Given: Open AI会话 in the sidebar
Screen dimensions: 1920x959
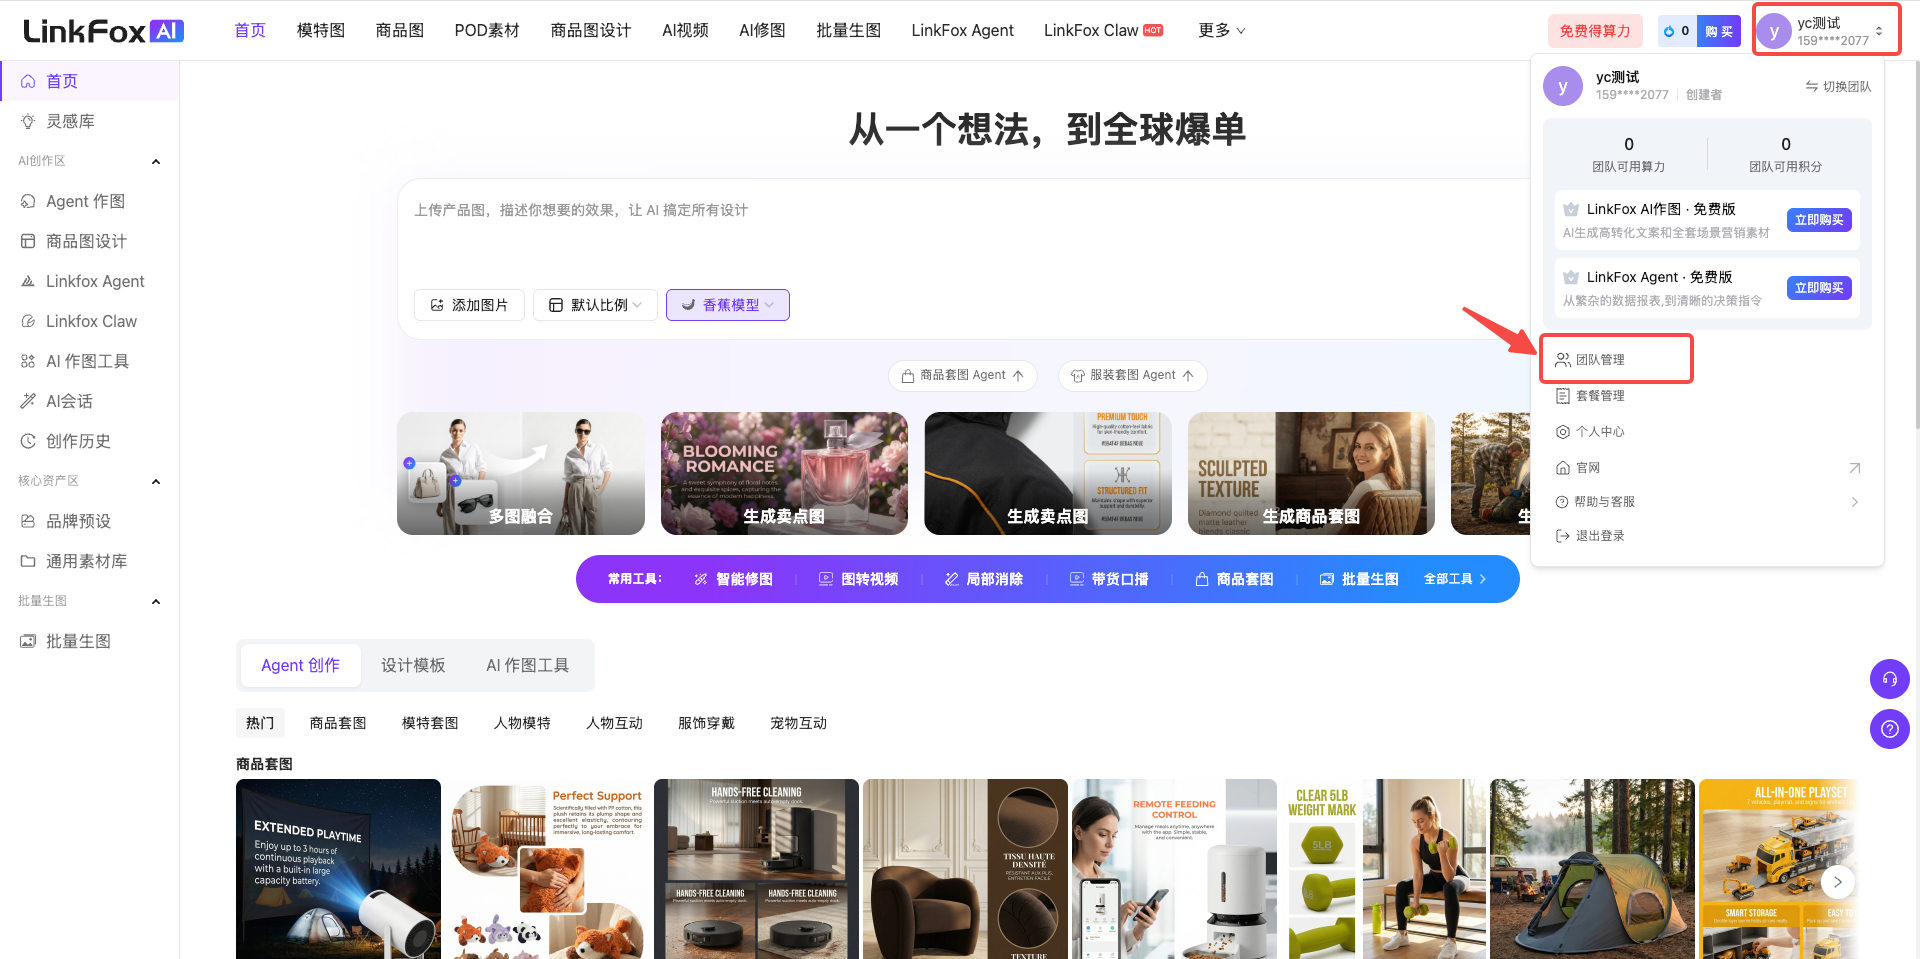Looking at the screenshot, I should 90,401.
